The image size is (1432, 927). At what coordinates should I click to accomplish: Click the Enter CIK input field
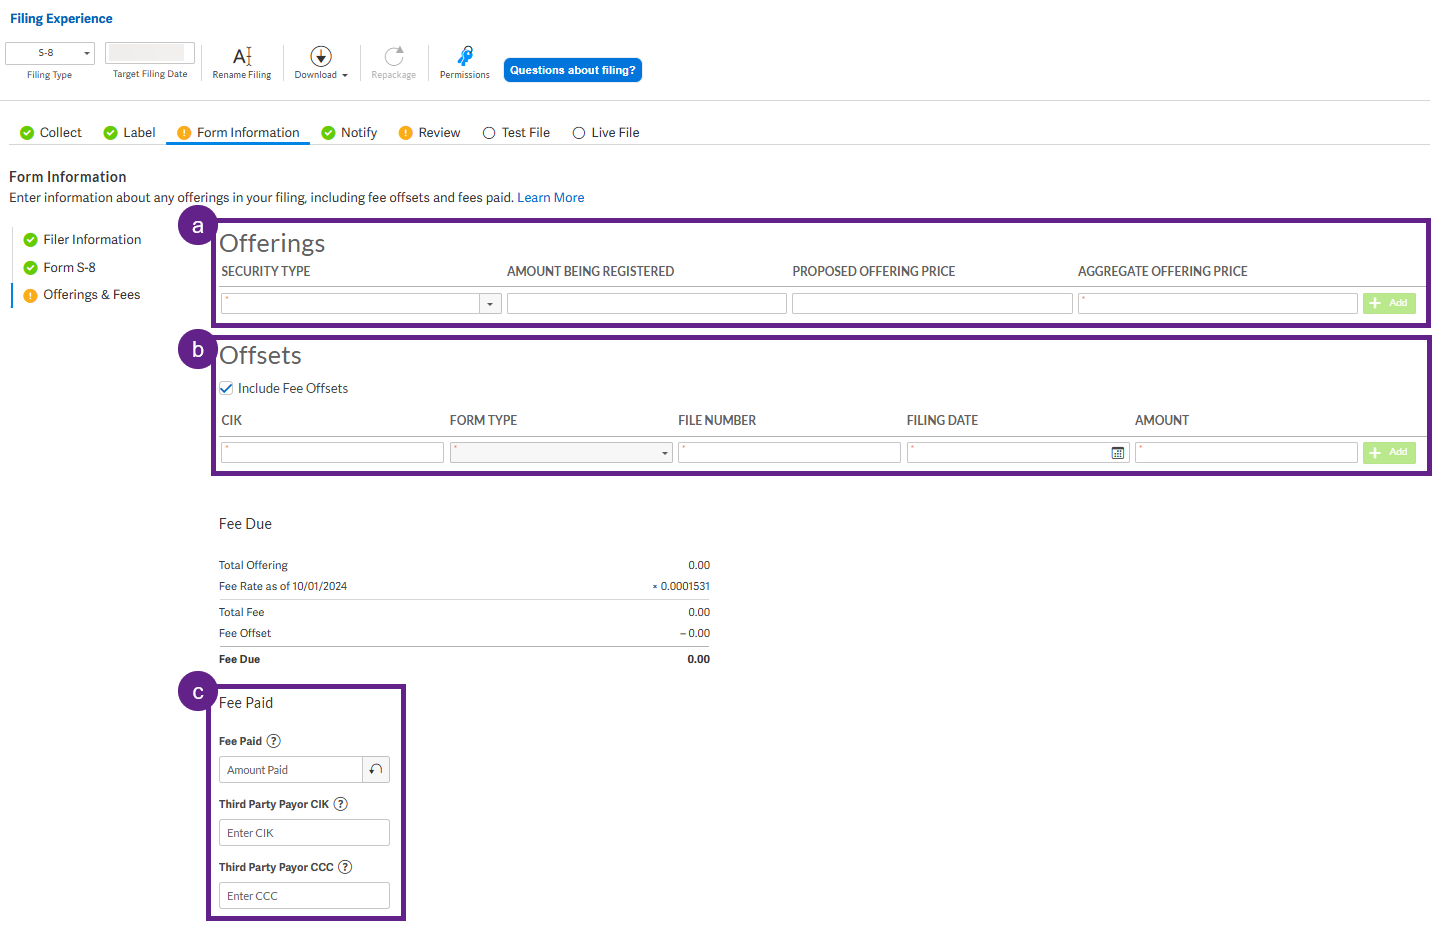[304, 833]
